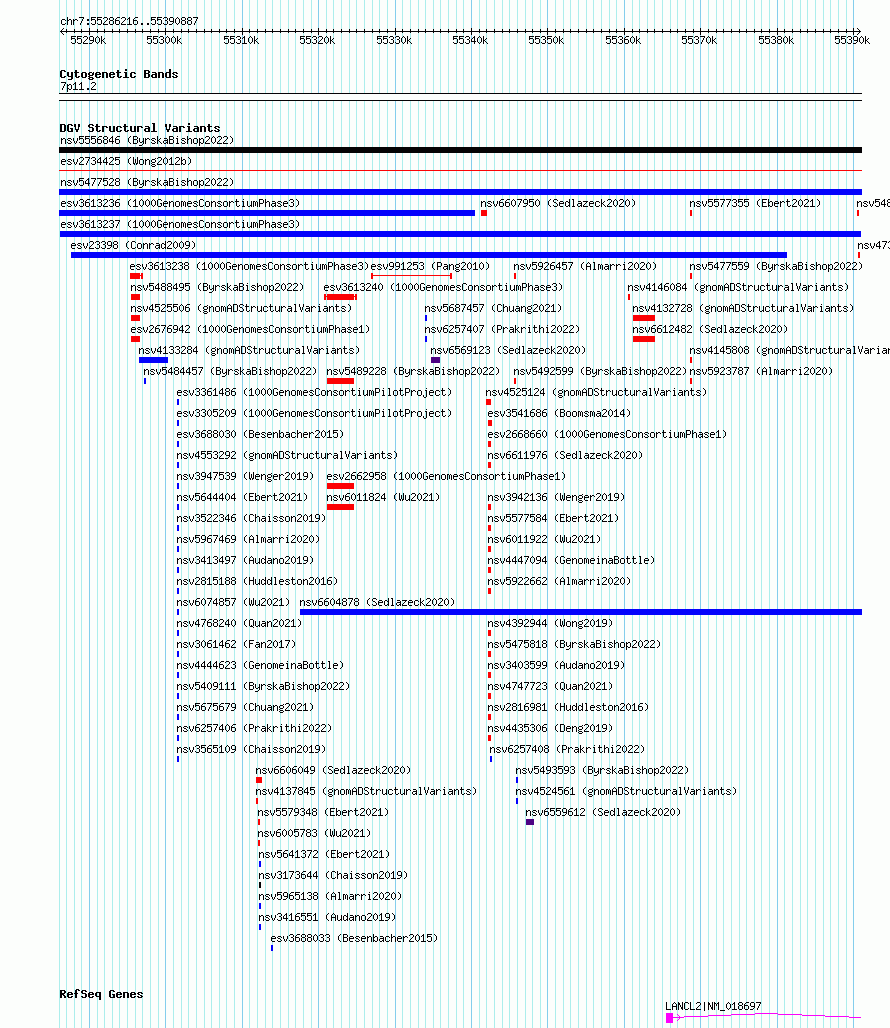Click nsv4133284 (gnomADStructuralVariants) label

(249, 350)
